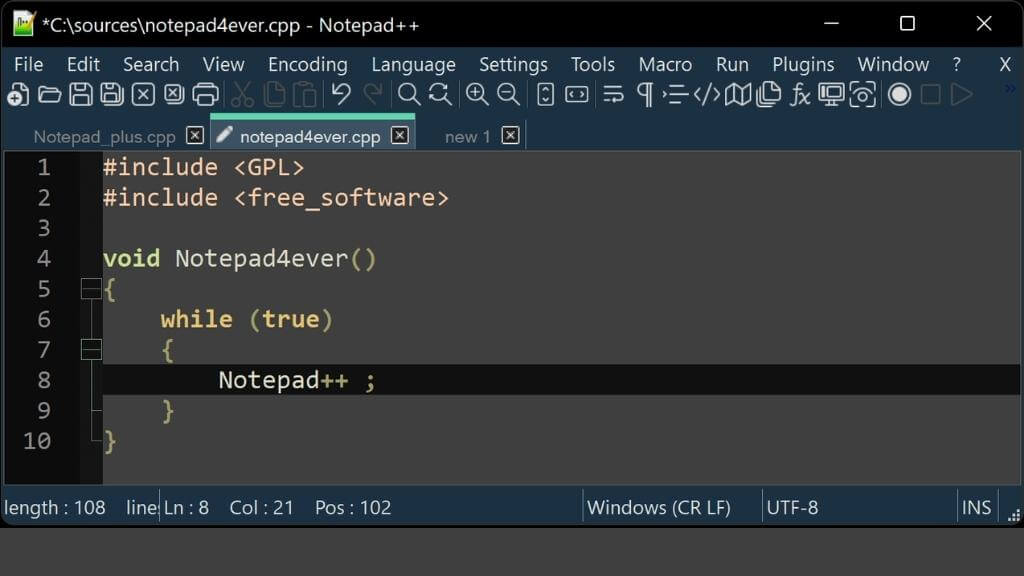The height and width of the screenshot is (576, 1024).
Task: Toggle synchronized horizontal scrolling icon
Action: tap(577, 95)
